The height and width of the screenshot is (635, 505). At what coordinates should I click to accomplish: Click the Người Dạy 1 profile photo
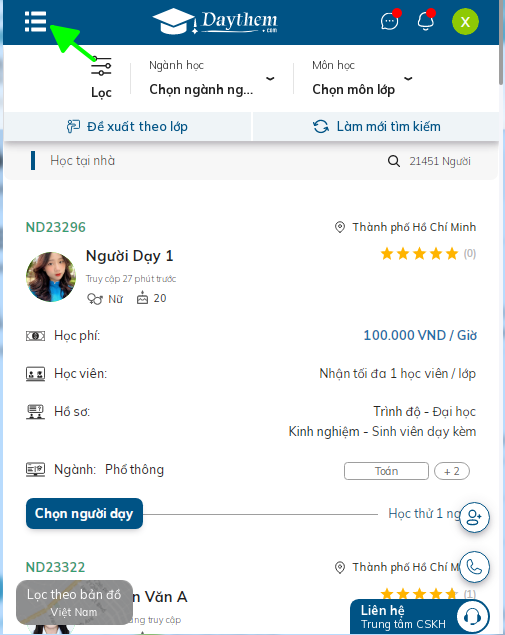[x=51, y=277]
